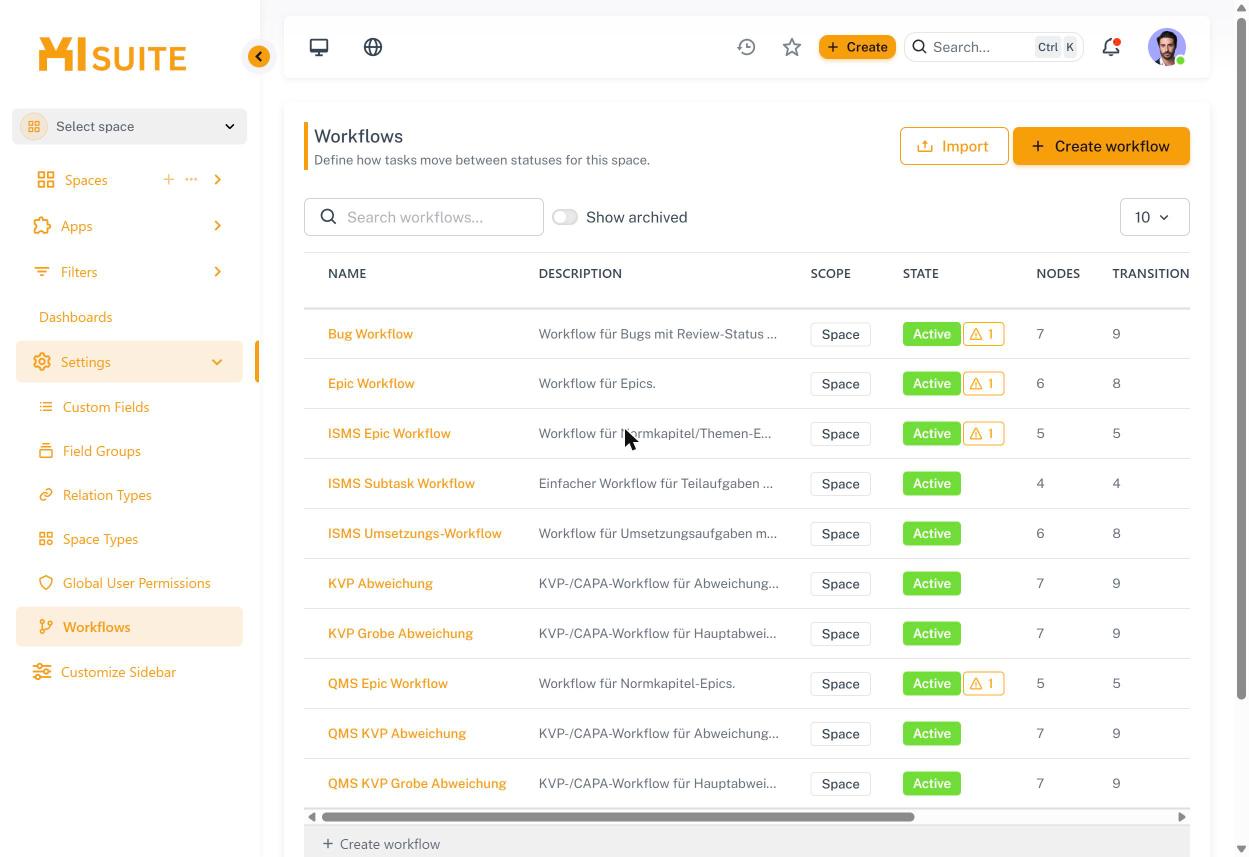This screenshot has width=1249, height=857.
Task: Click the Global User Permissions shield icon
Action: point(46,583)
